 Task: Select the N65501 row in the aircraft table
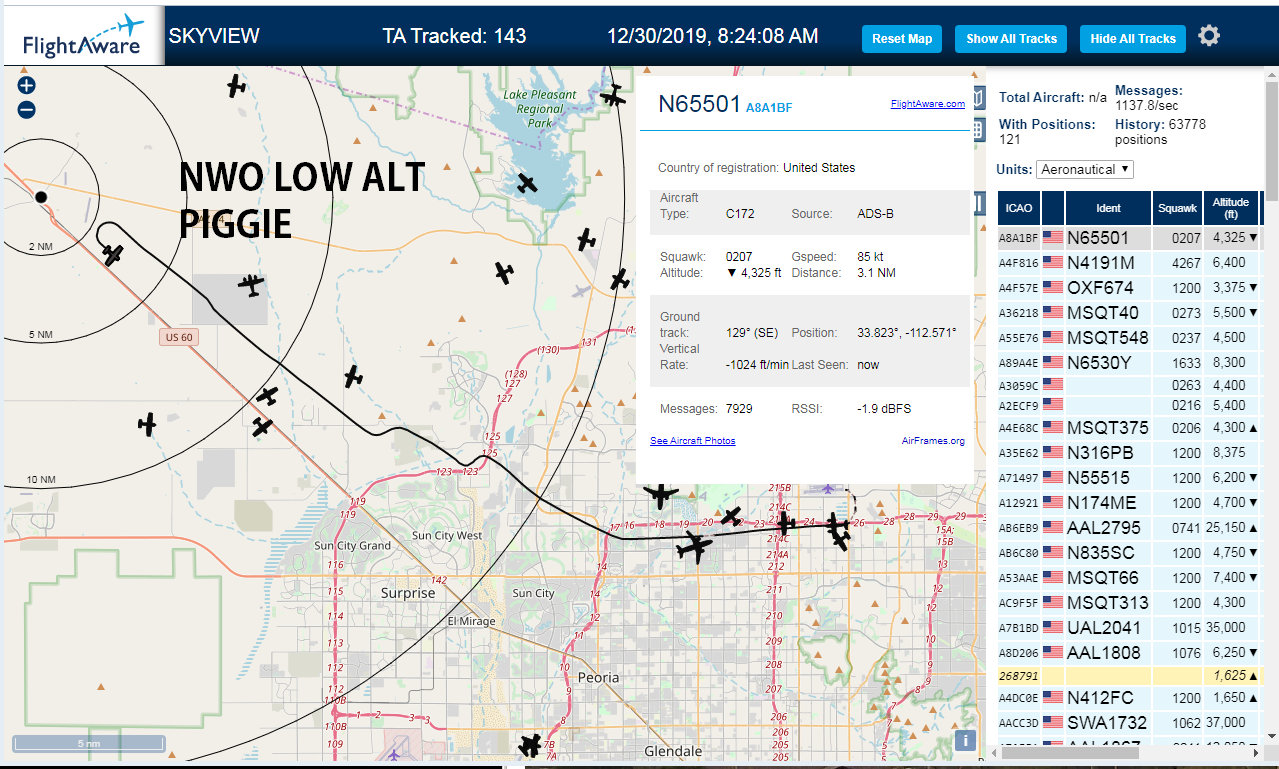pyautogui.click(x=1129, y=238)
